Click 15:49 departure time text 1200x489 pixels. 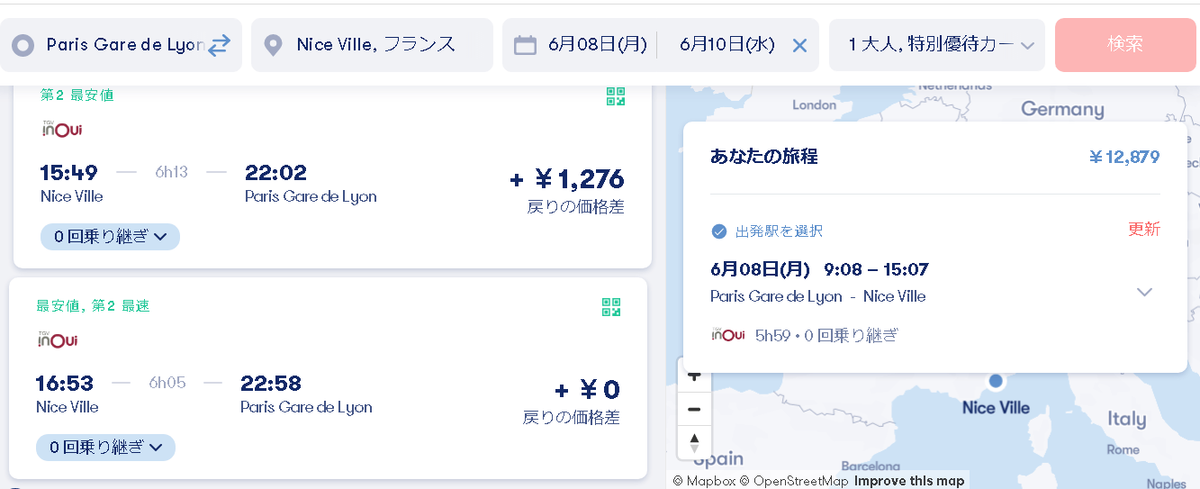click(x=69, y=173)
